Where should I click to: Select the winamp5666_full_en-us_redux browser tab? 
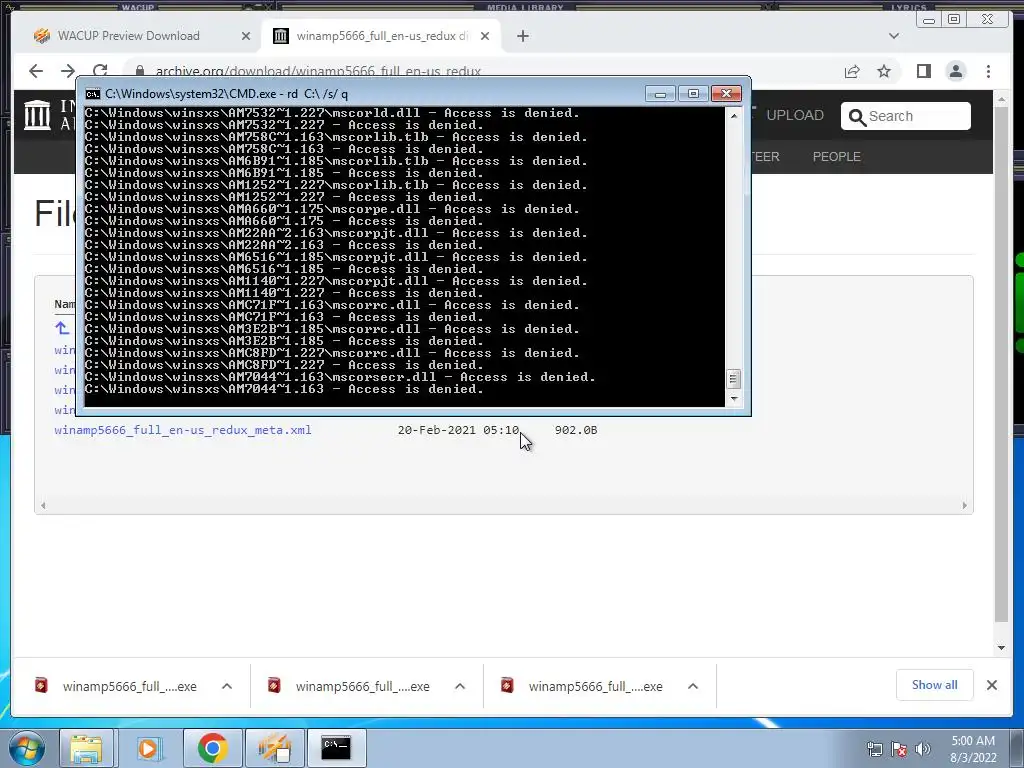(381, 36)
